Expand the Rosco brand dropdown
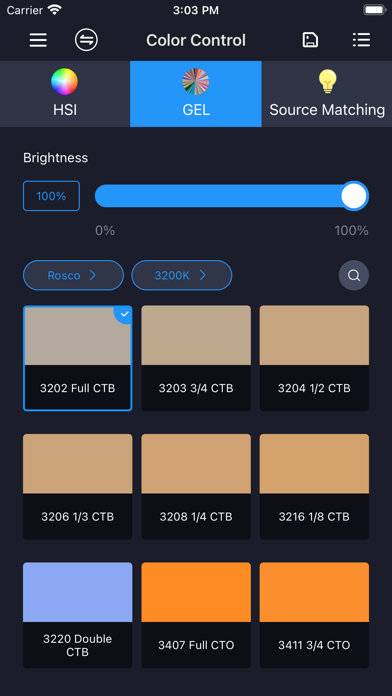The height and width of the screenshot is (696, 392). (x=73, y=275)
